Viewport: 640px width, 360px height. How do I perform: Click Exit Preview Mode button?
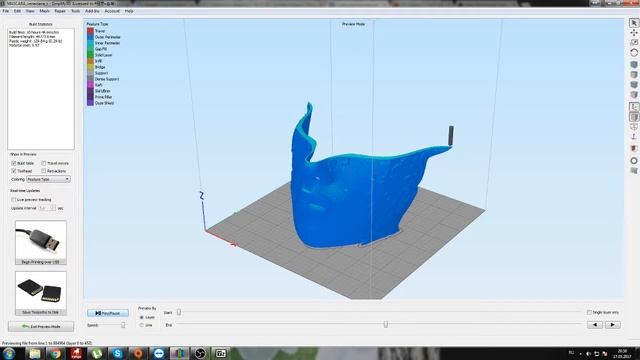(x=41, y=326)
